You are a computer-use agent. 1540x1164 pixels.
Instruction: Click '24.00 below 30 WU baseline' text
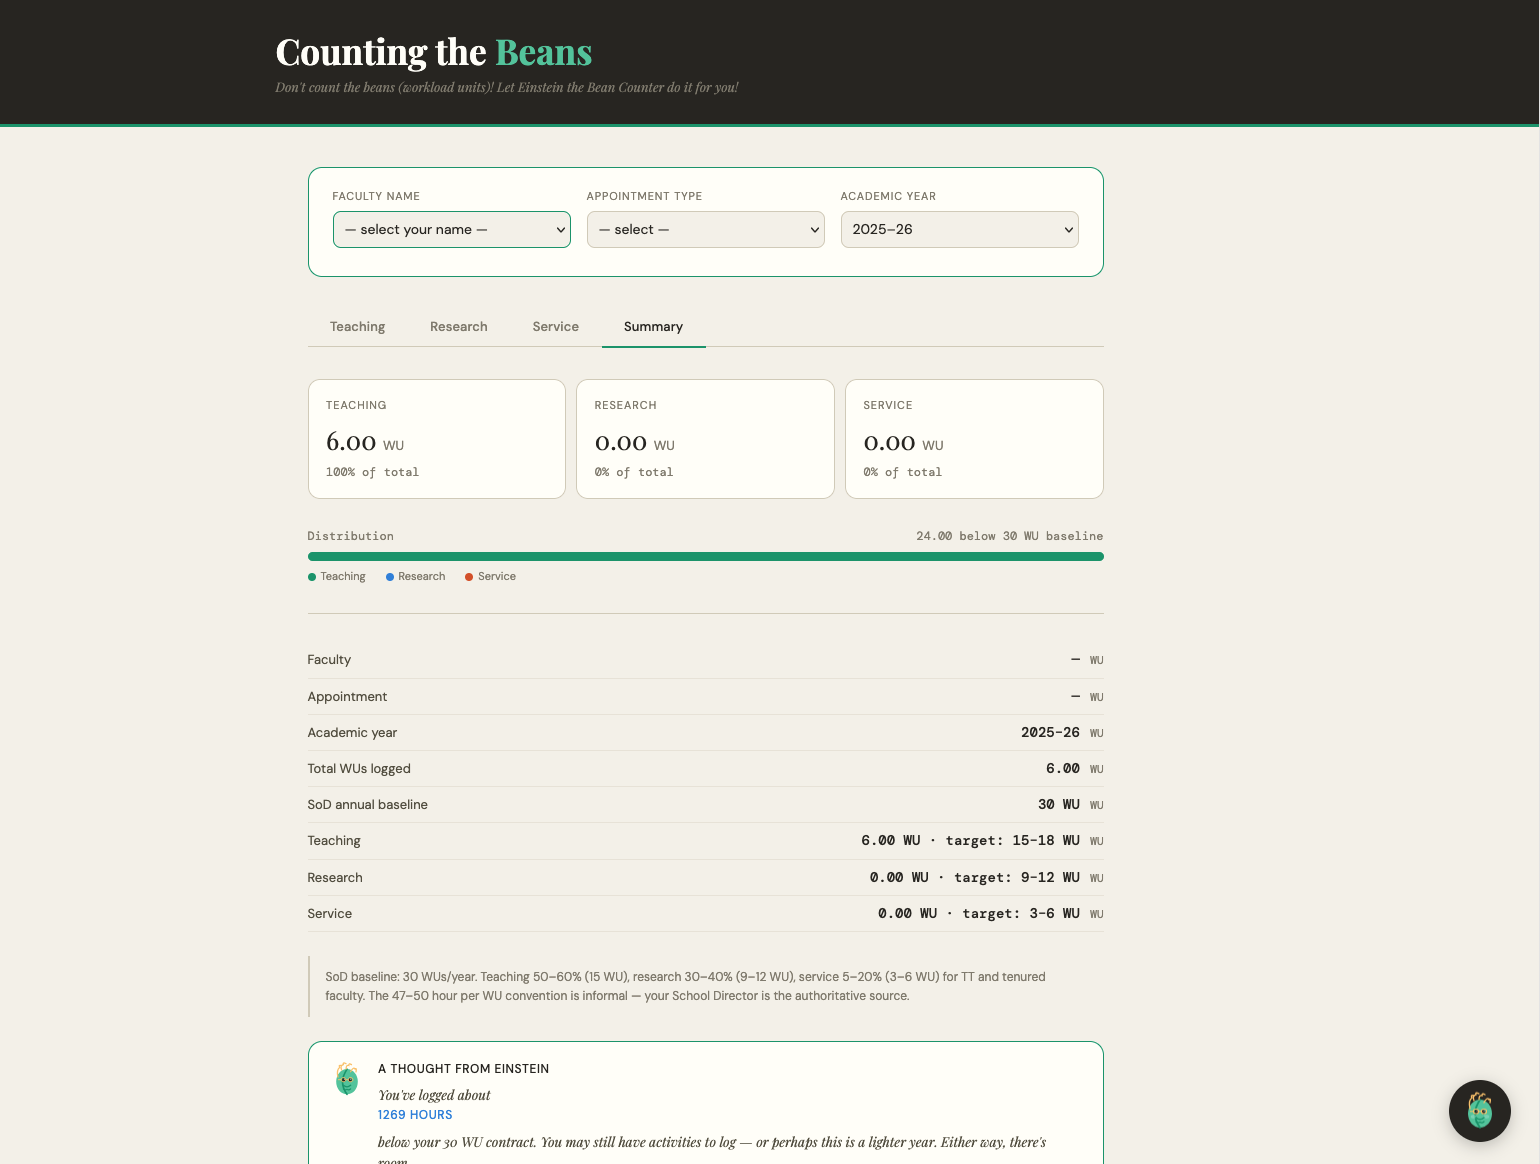(1010, 536)
